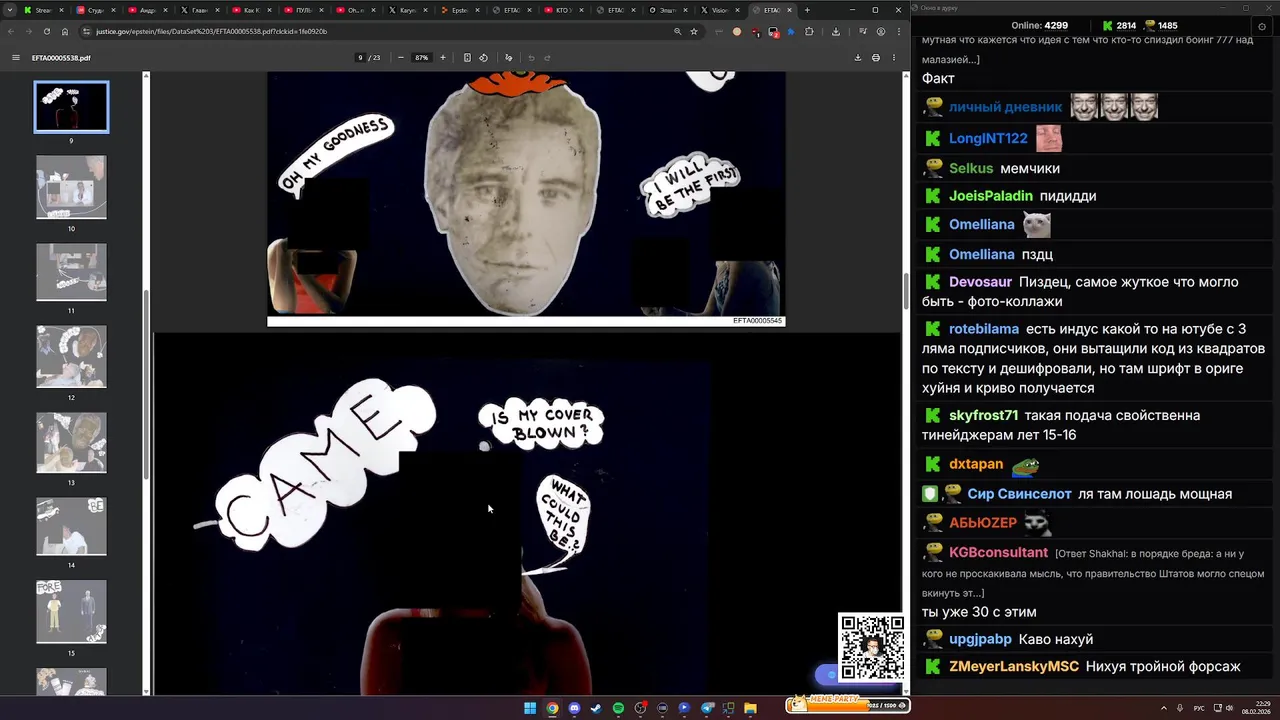Viewport: 1280px width, 720px height.
Task: Switch to the Главн X tab
Action: pyautogui.click(x=198, y=10)
